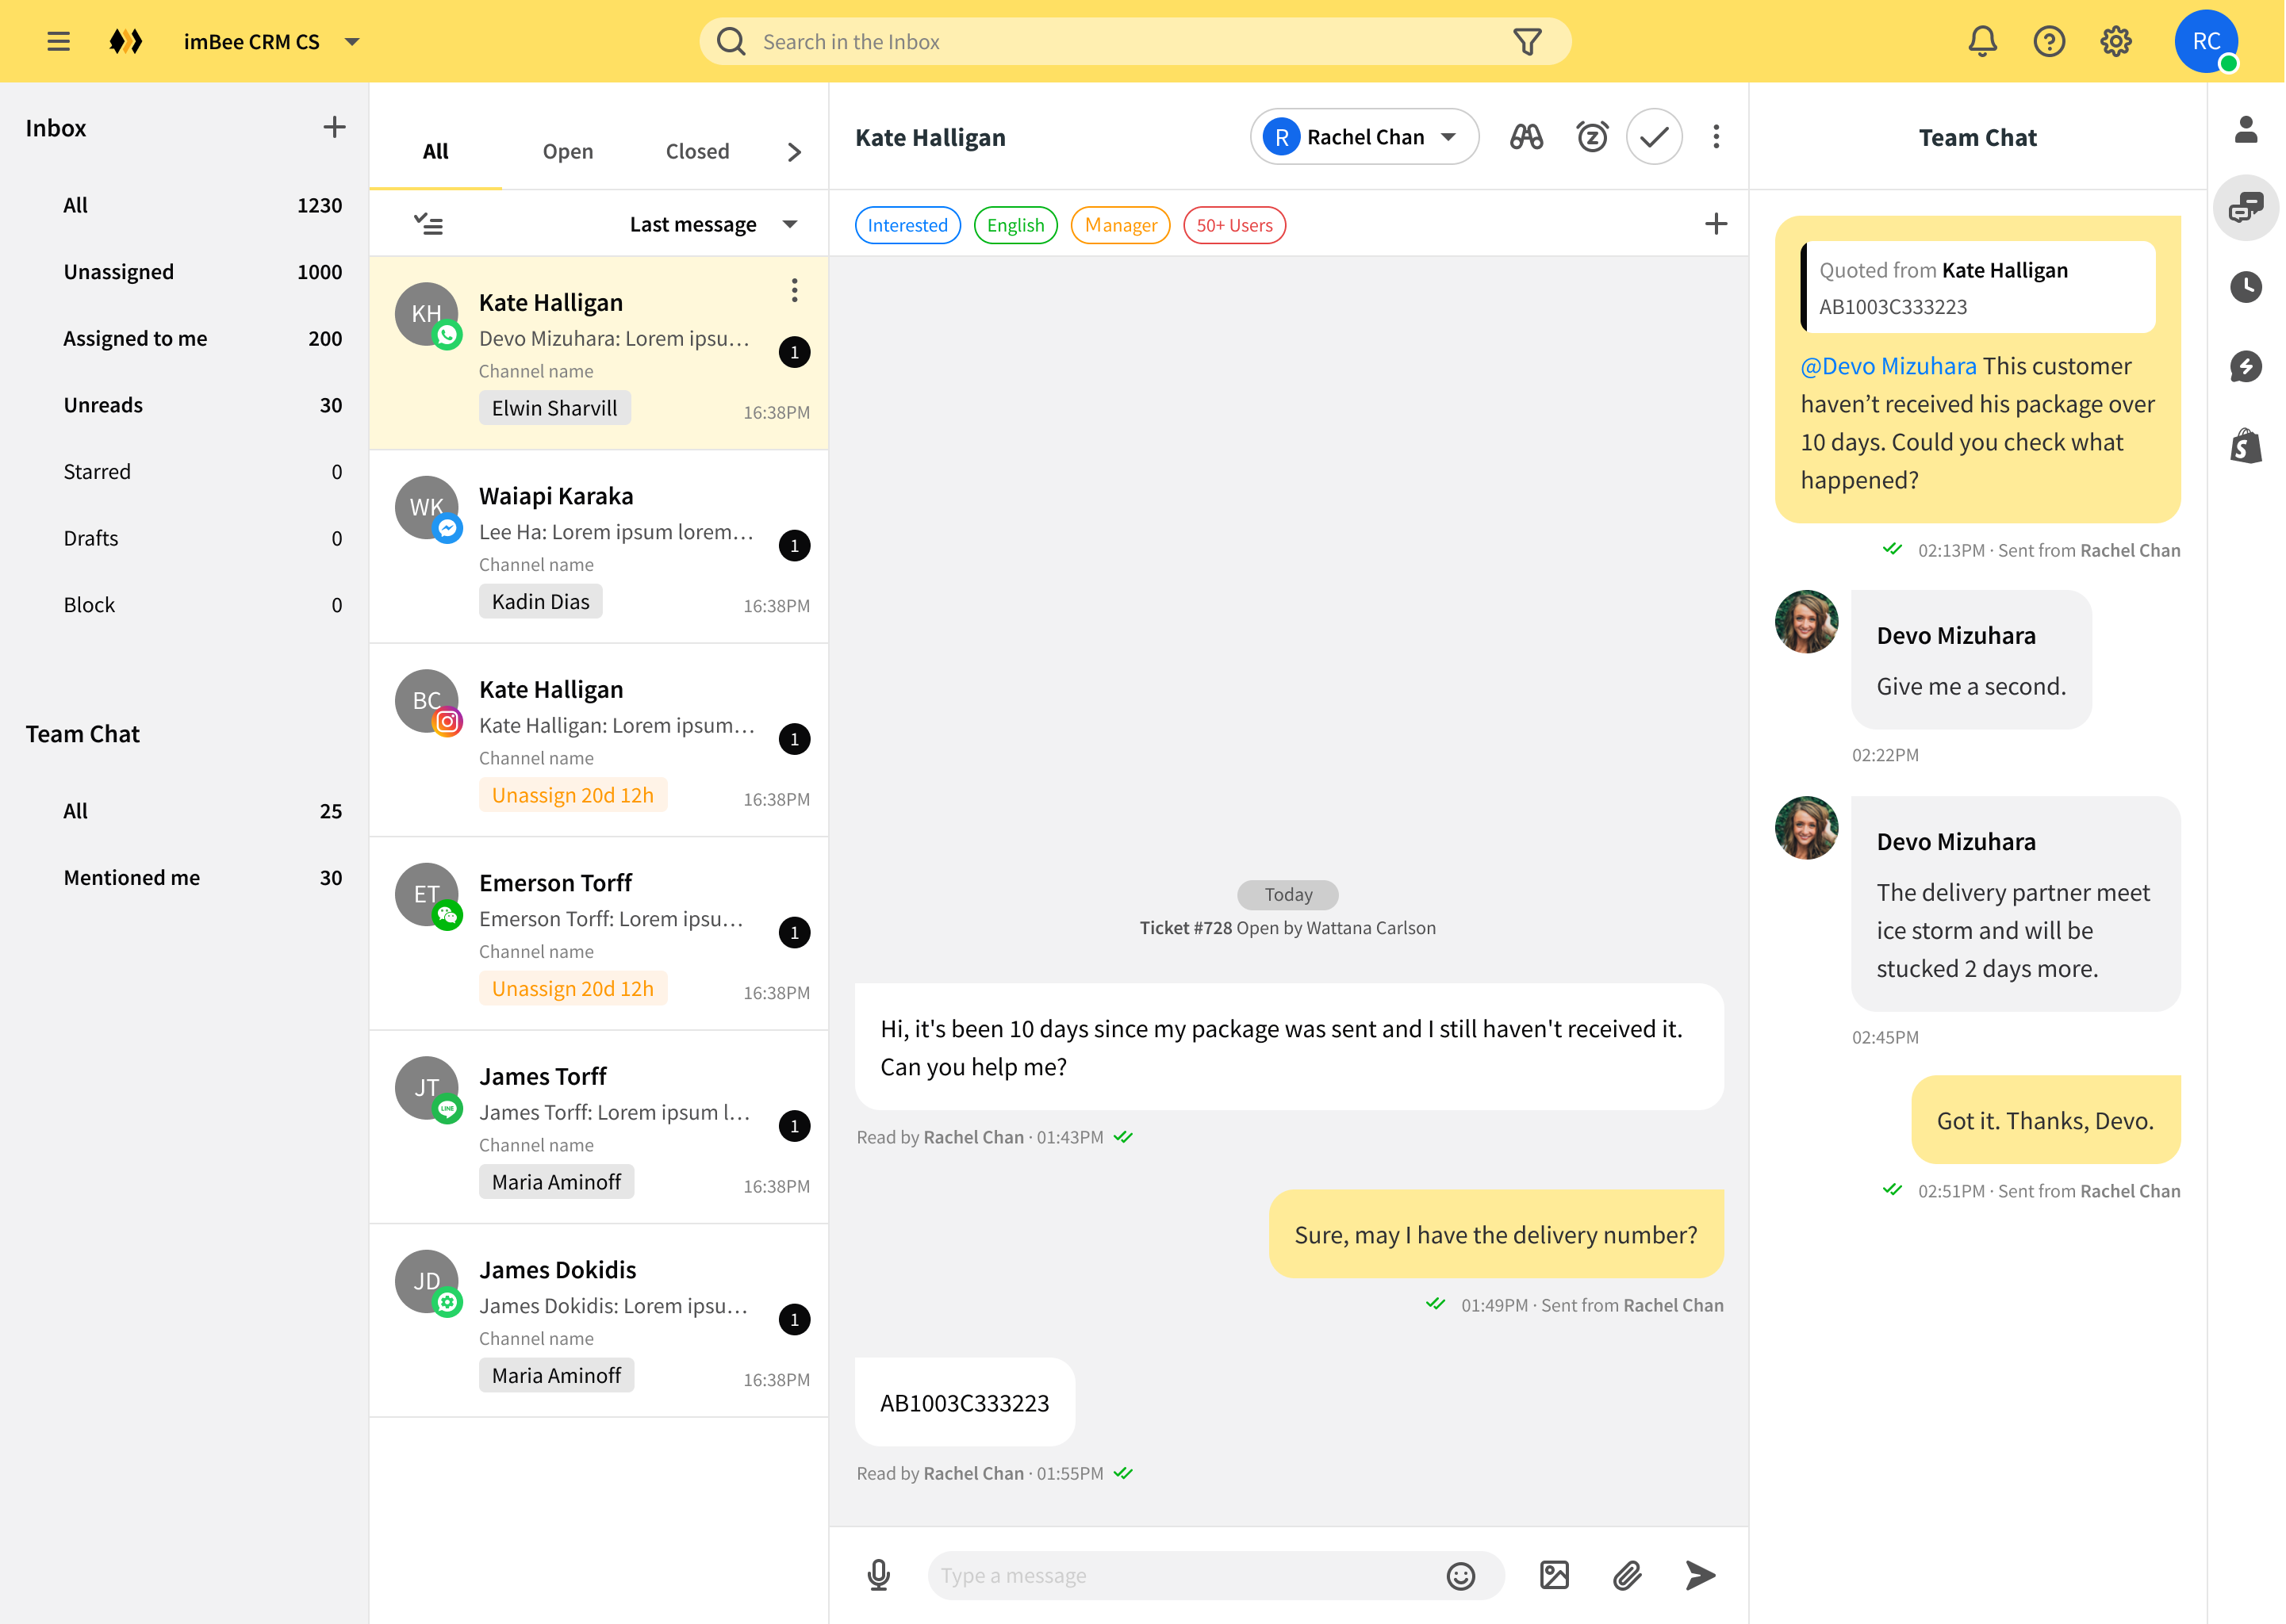Snooze the conversation with alarm icon
The width and height of the screenshot is (2286, 1624).
(x=1591, y=137)
